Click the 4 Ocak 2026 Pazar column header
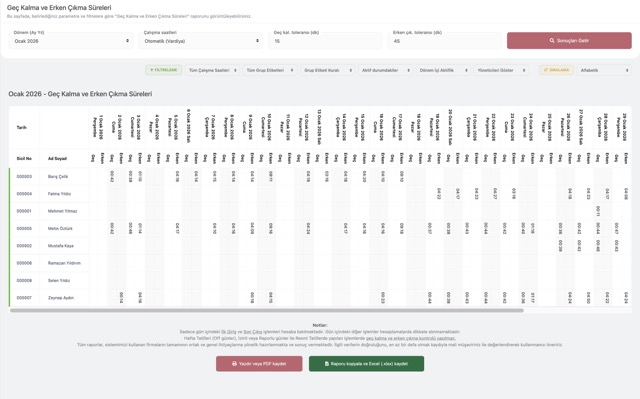 point(154,128)
